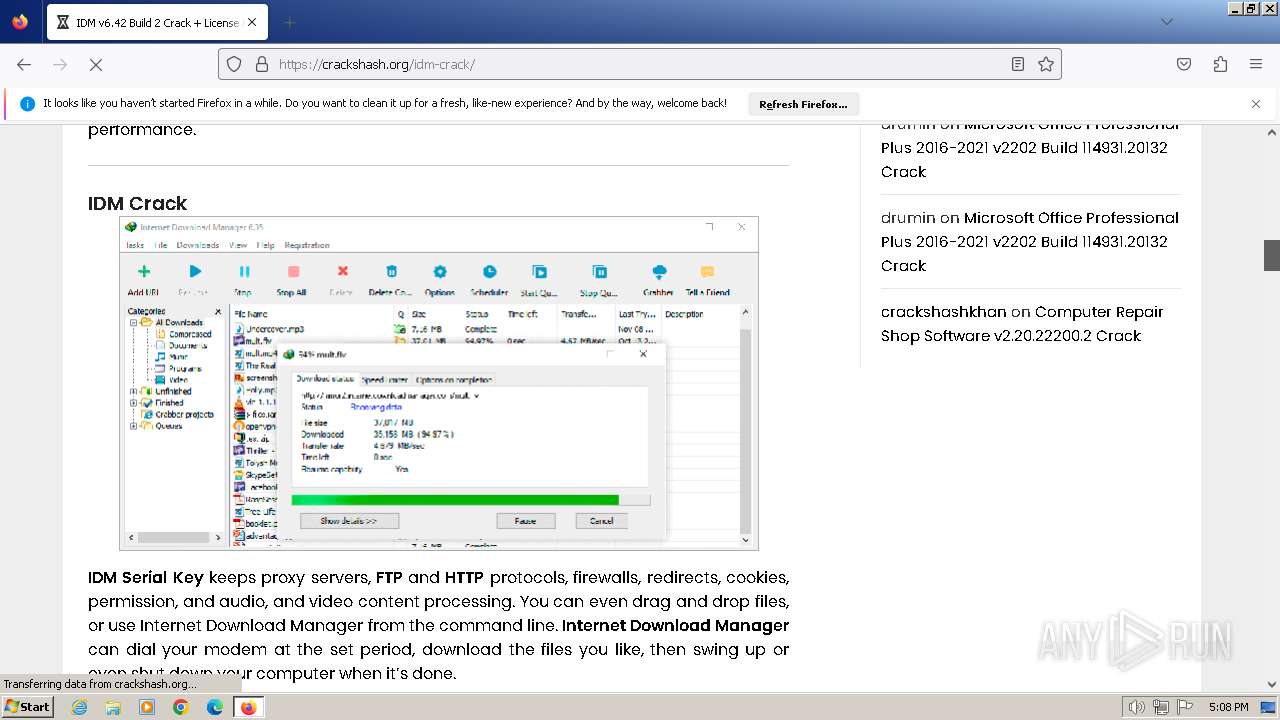1280x720 pixels.
Task: Open the Windows Start menu
Action: coord(28,706)
